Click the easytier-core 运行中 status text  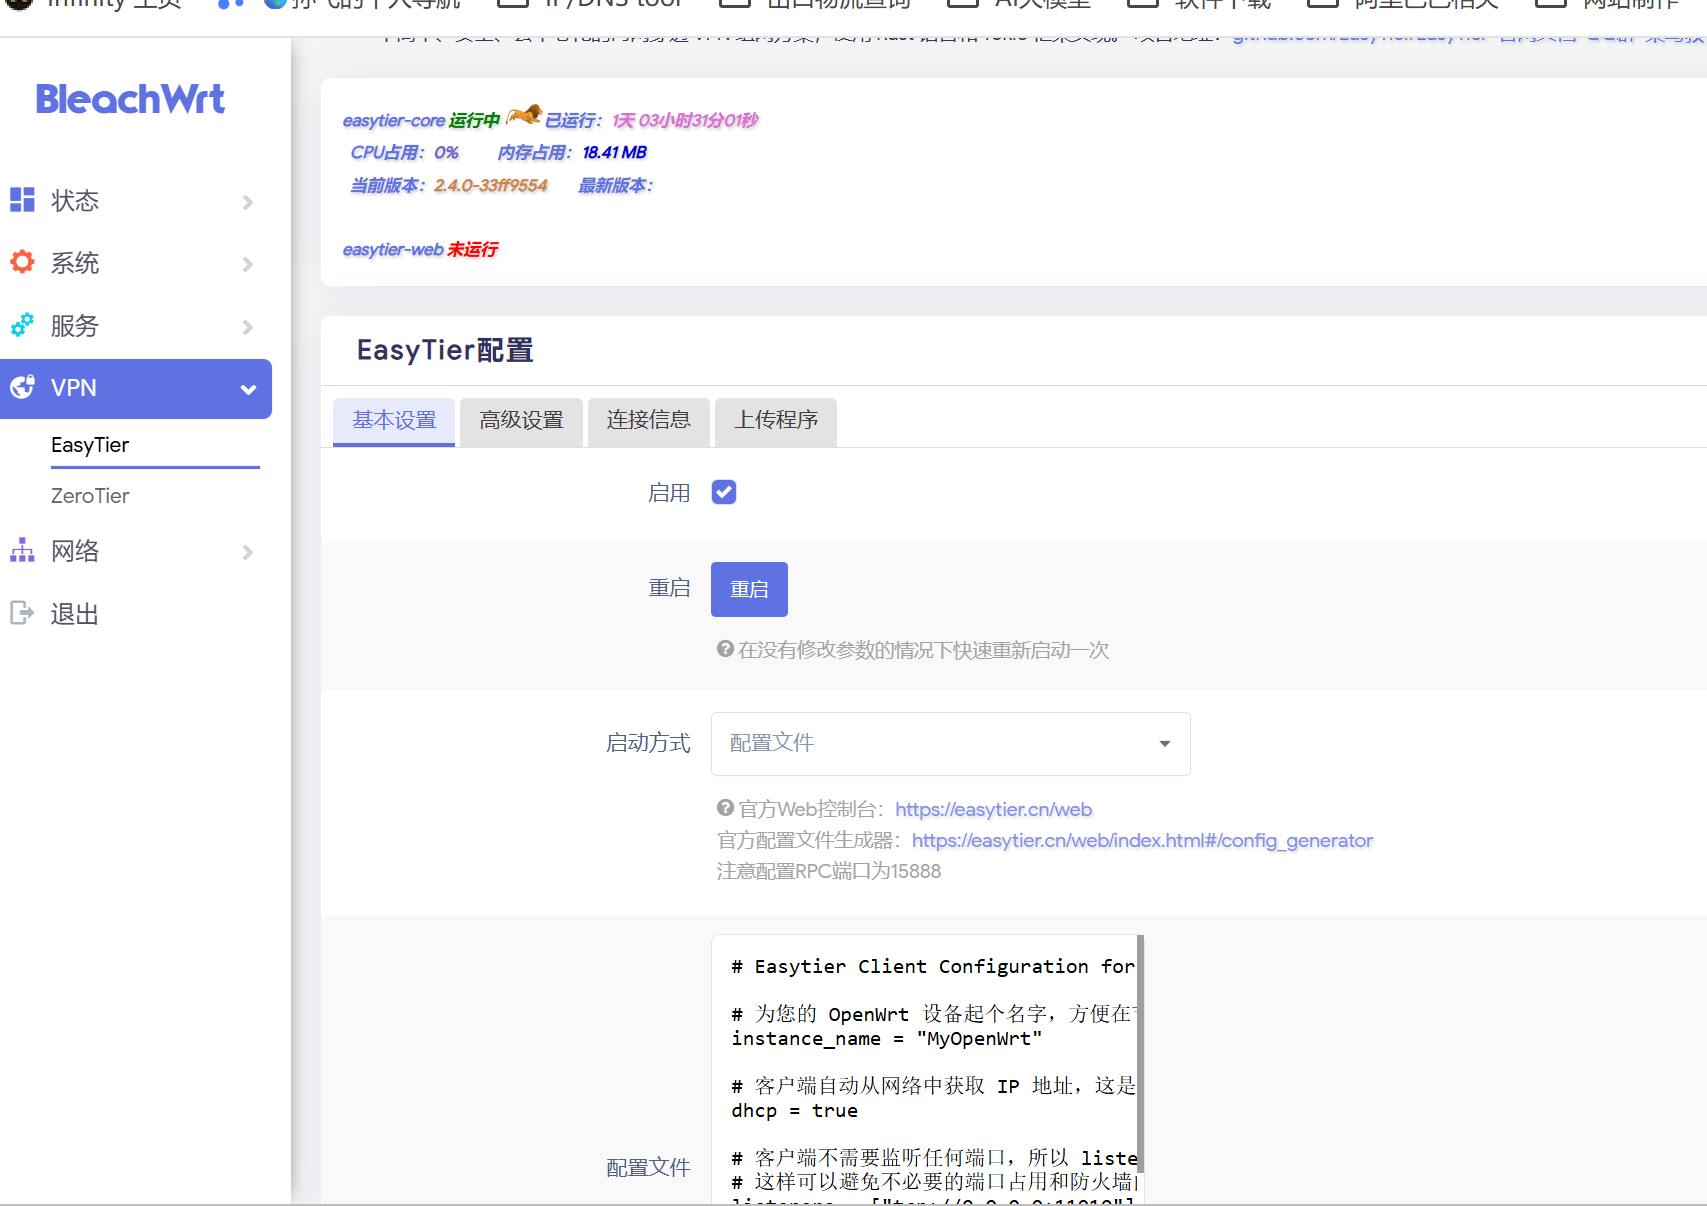(x=421, y=120)
